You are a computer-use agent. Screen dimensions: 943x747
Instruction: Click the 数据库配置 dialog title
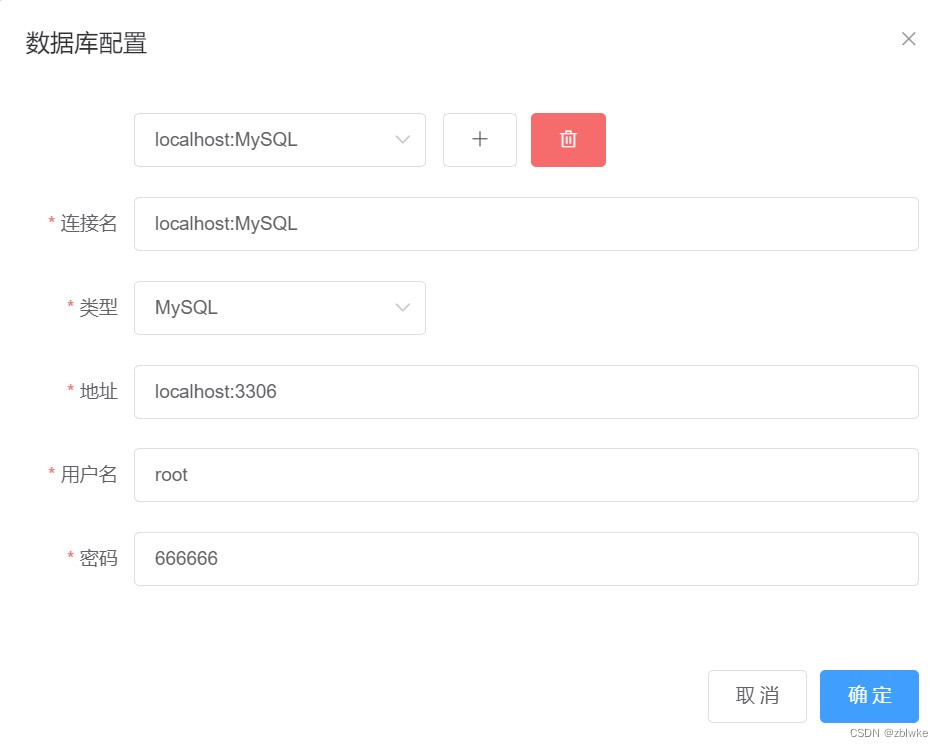tap(86, 43)
